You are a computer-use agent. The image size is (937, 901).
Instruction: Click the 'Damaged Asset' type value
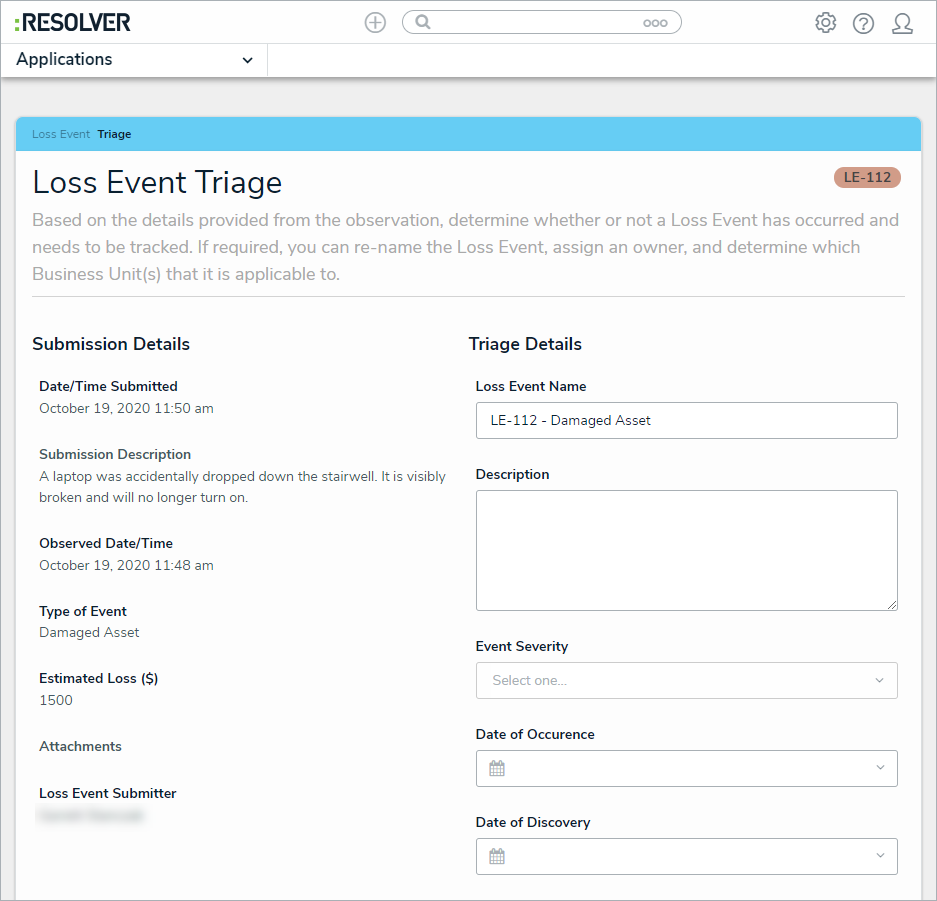[x=89, y=633]
